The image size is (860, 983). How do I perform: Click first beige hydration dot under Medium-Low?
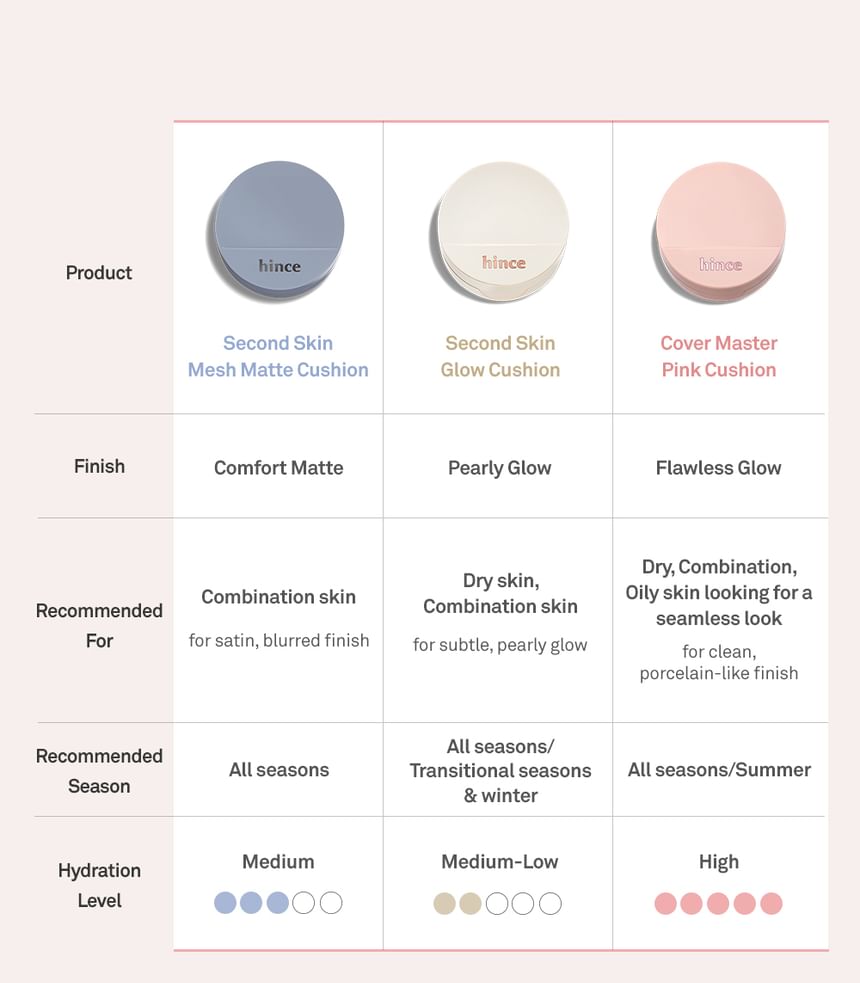pyautogui.click(x=445, y=904)
